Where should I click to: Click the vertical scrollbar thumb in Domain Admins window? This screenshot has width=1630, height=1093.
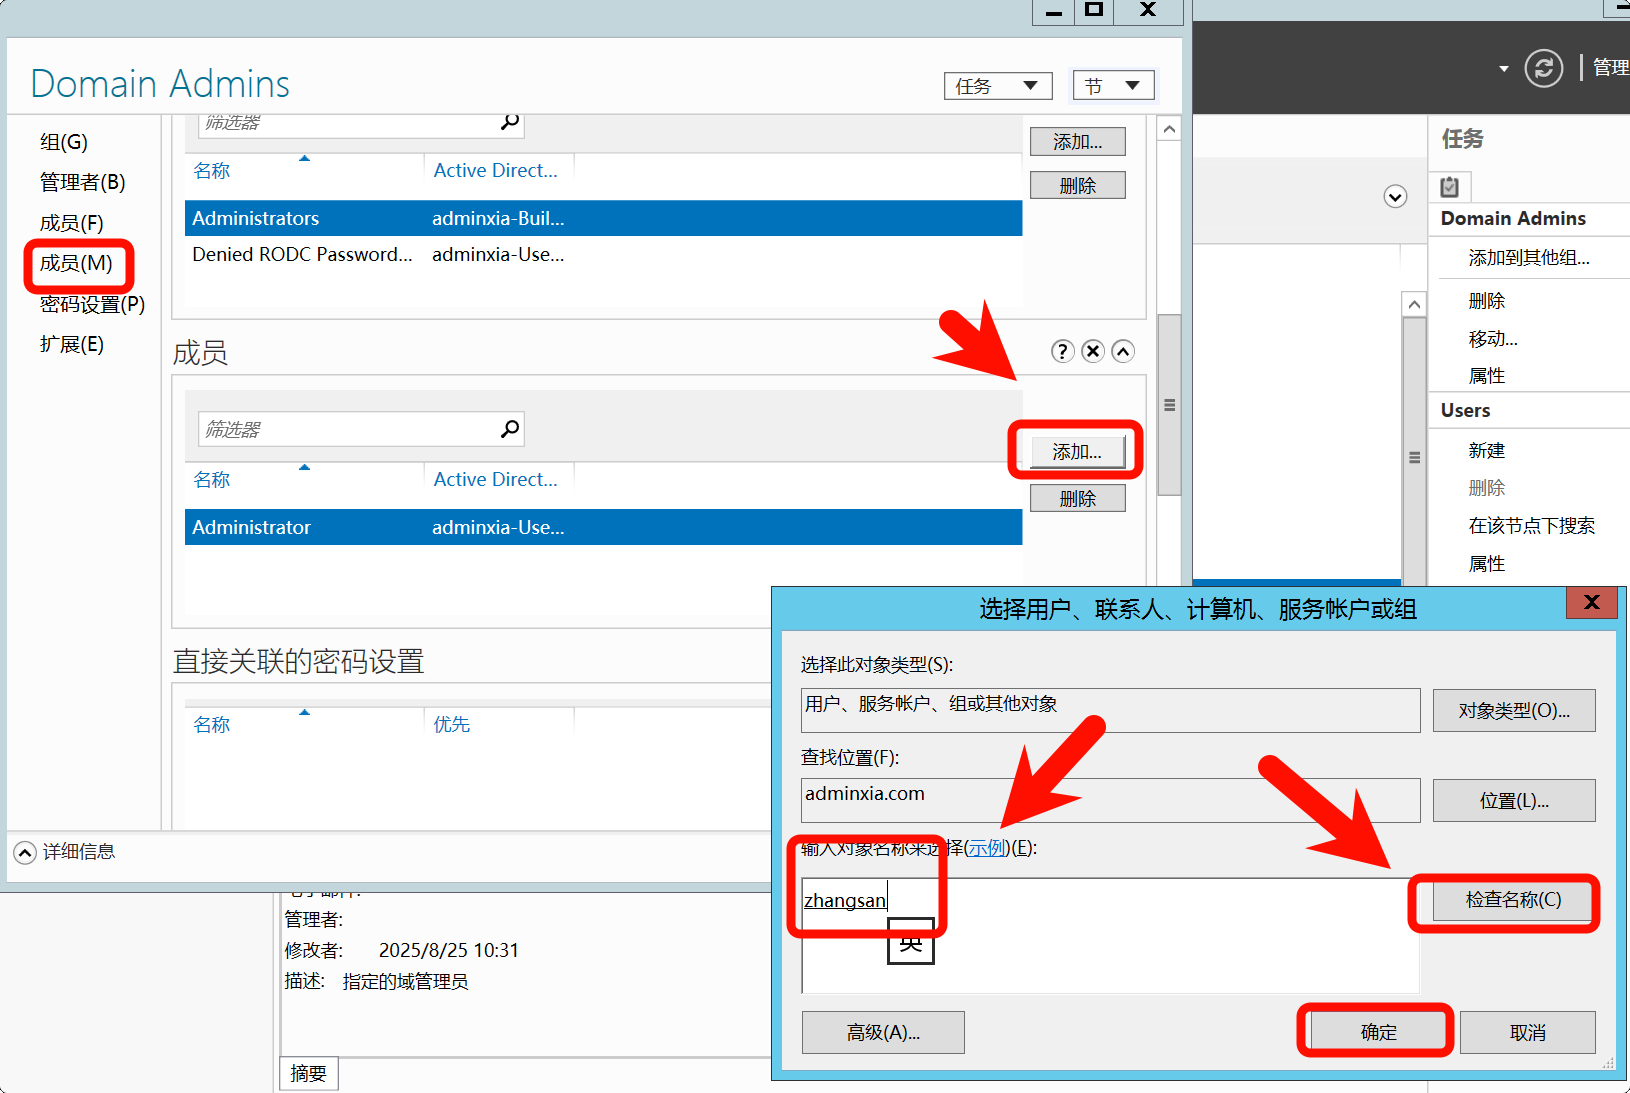pyautogui.click(x=1169, y=405)
